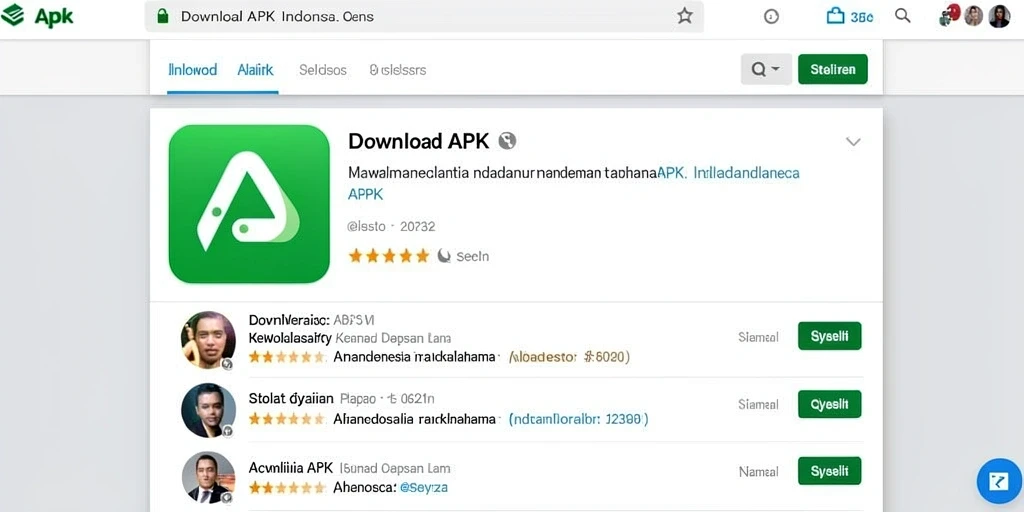Screen dimensions: 1024x512
Task: Bookmark page with the star icon
Action: [x=684, y=16]
